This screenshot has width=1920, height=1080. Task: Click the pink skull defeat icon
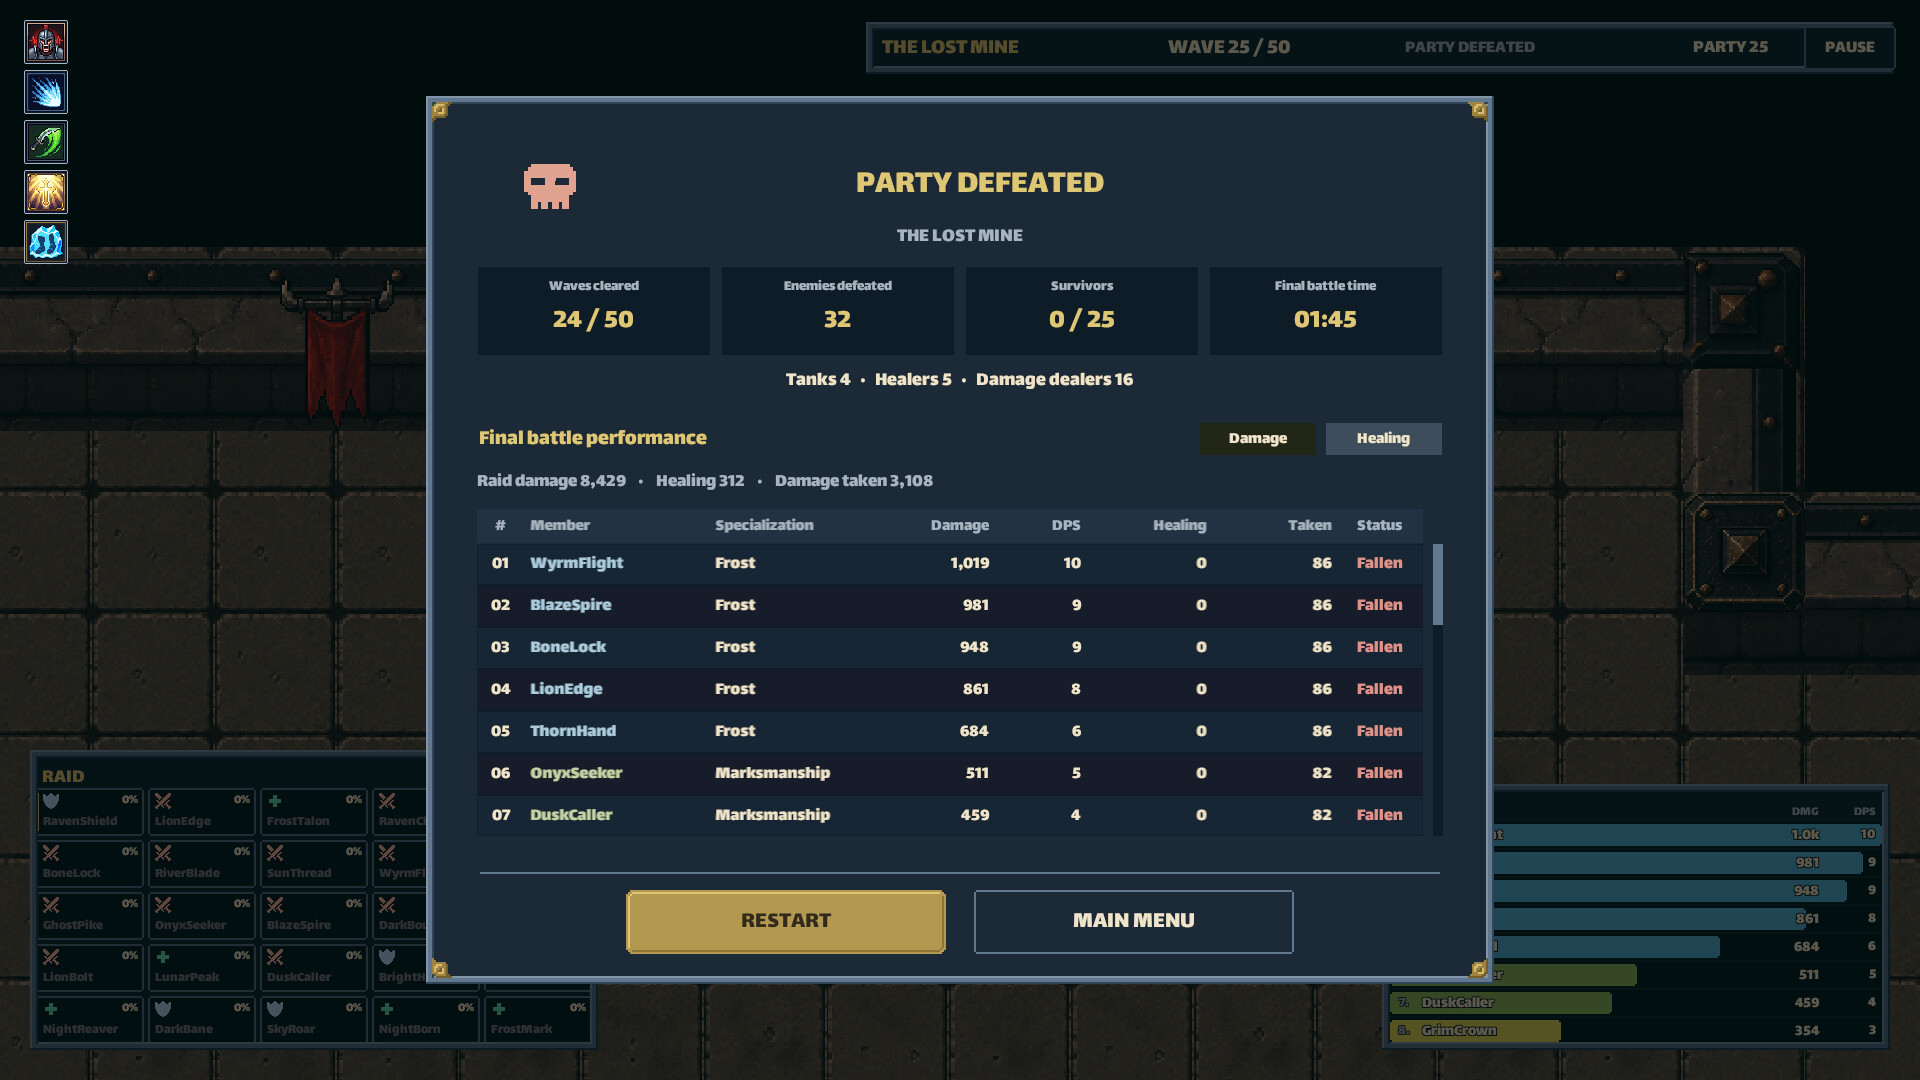(550, 186)
